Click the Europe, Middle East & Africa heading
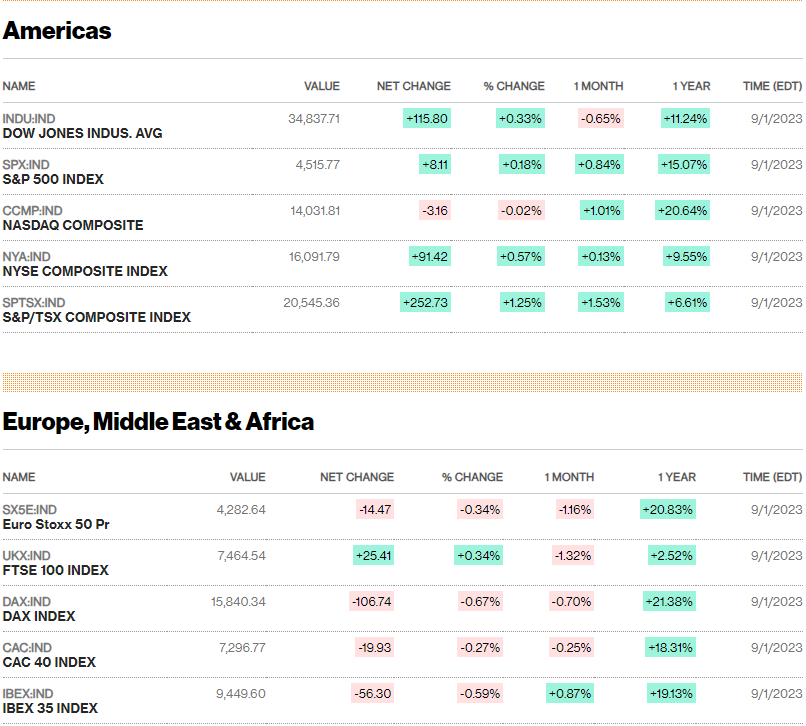Image resolution: width=806 pixels, height=726 pixels. pos(158,422)
